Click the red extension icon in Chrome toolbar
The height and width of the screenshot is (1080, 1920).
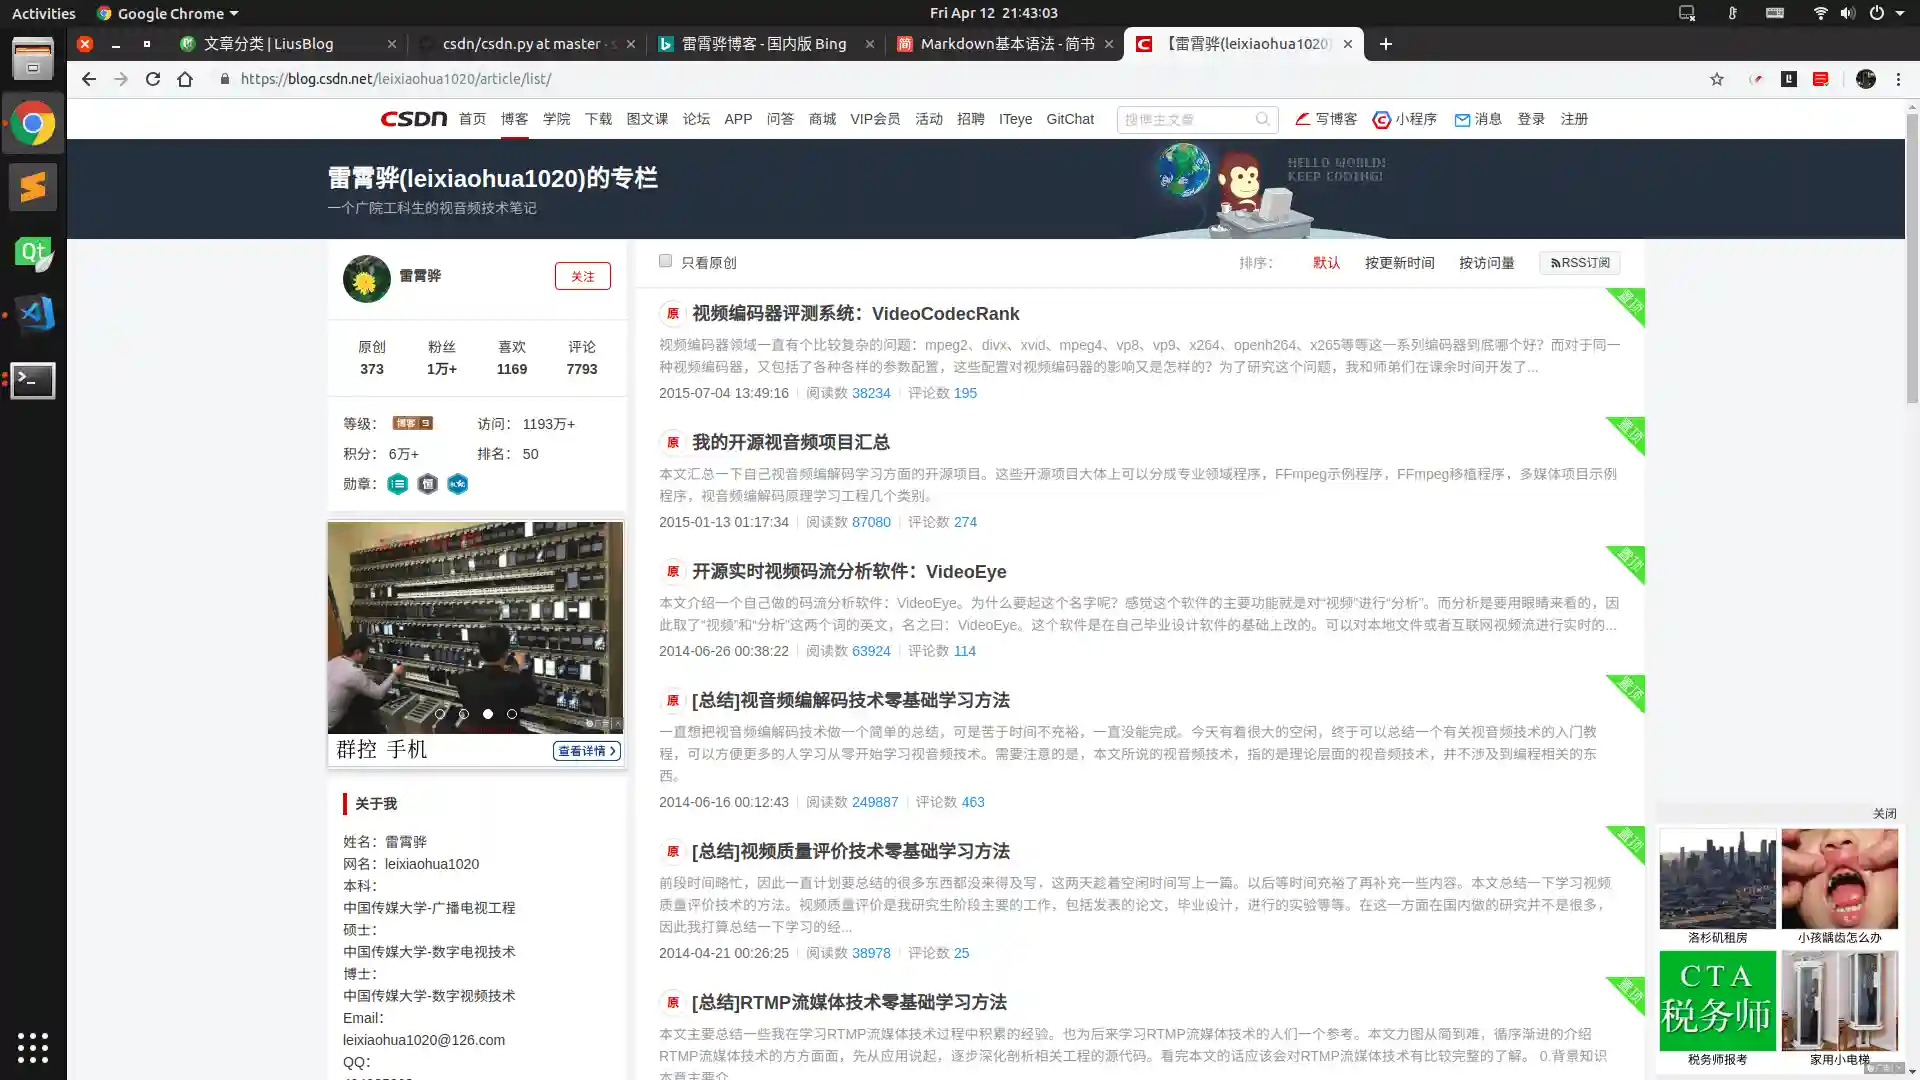1821,79
